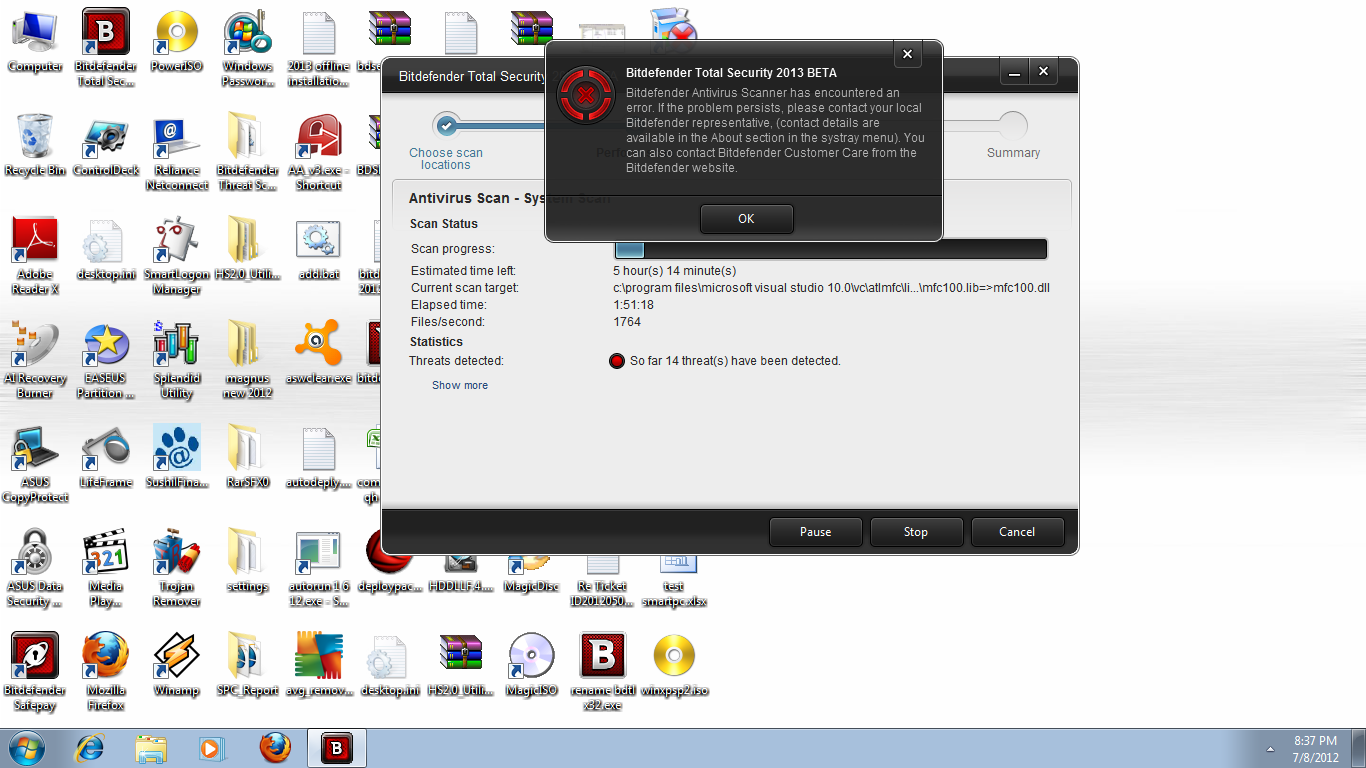Screen dimensions: 1366x768
Task: Click the scan progress bar
Action: (x=830, y=249)
